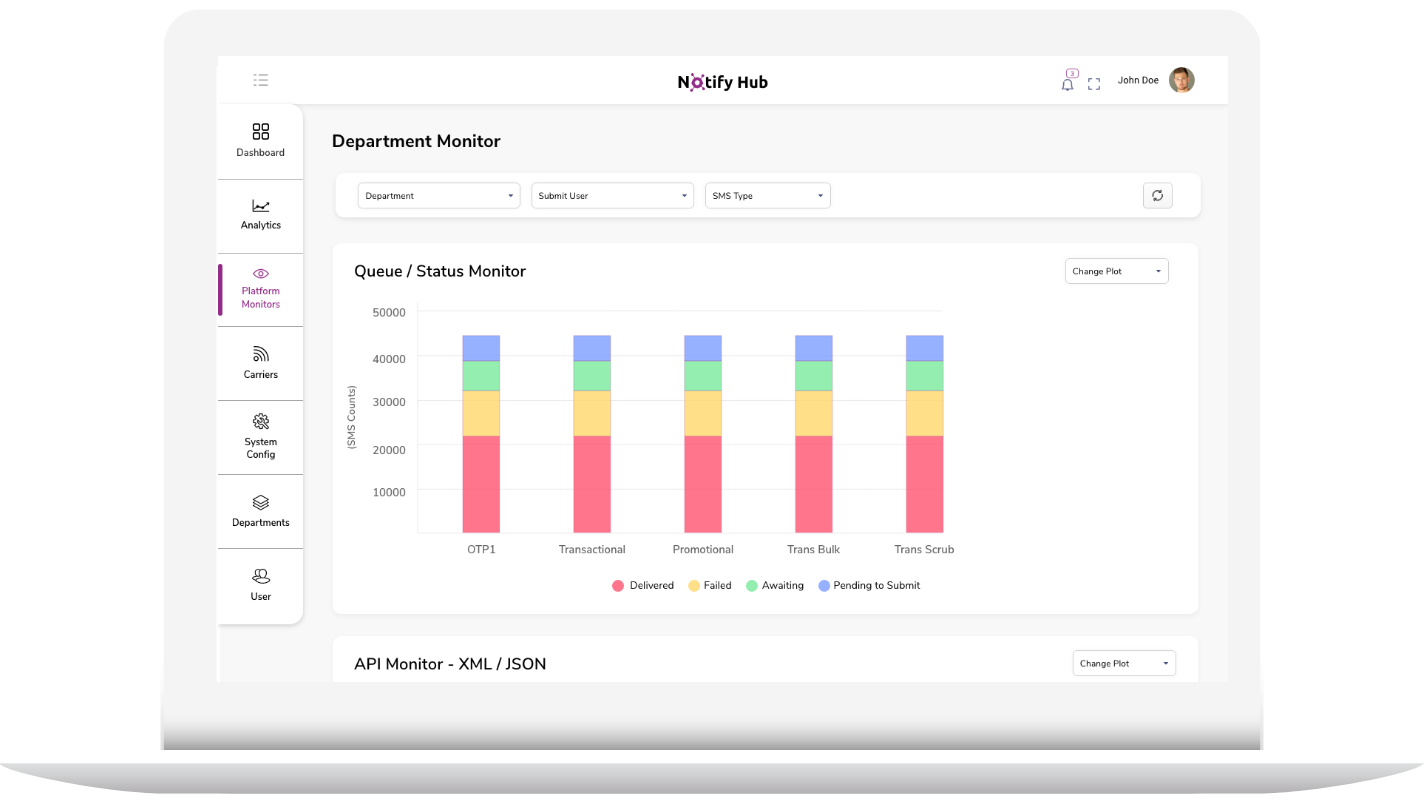1424x799 pixels.
Task: Open the SMS Type dropdown
Action: click(x=767, y=196)
